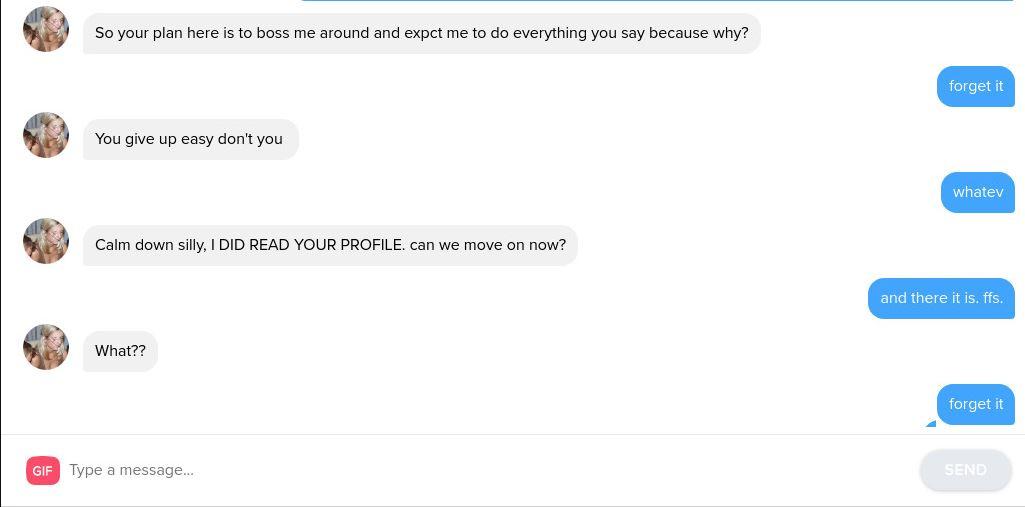The image size is (1025, 507).
Task: Click avatar beside the 'Calm down silly' message
Action: click(46, 241)
